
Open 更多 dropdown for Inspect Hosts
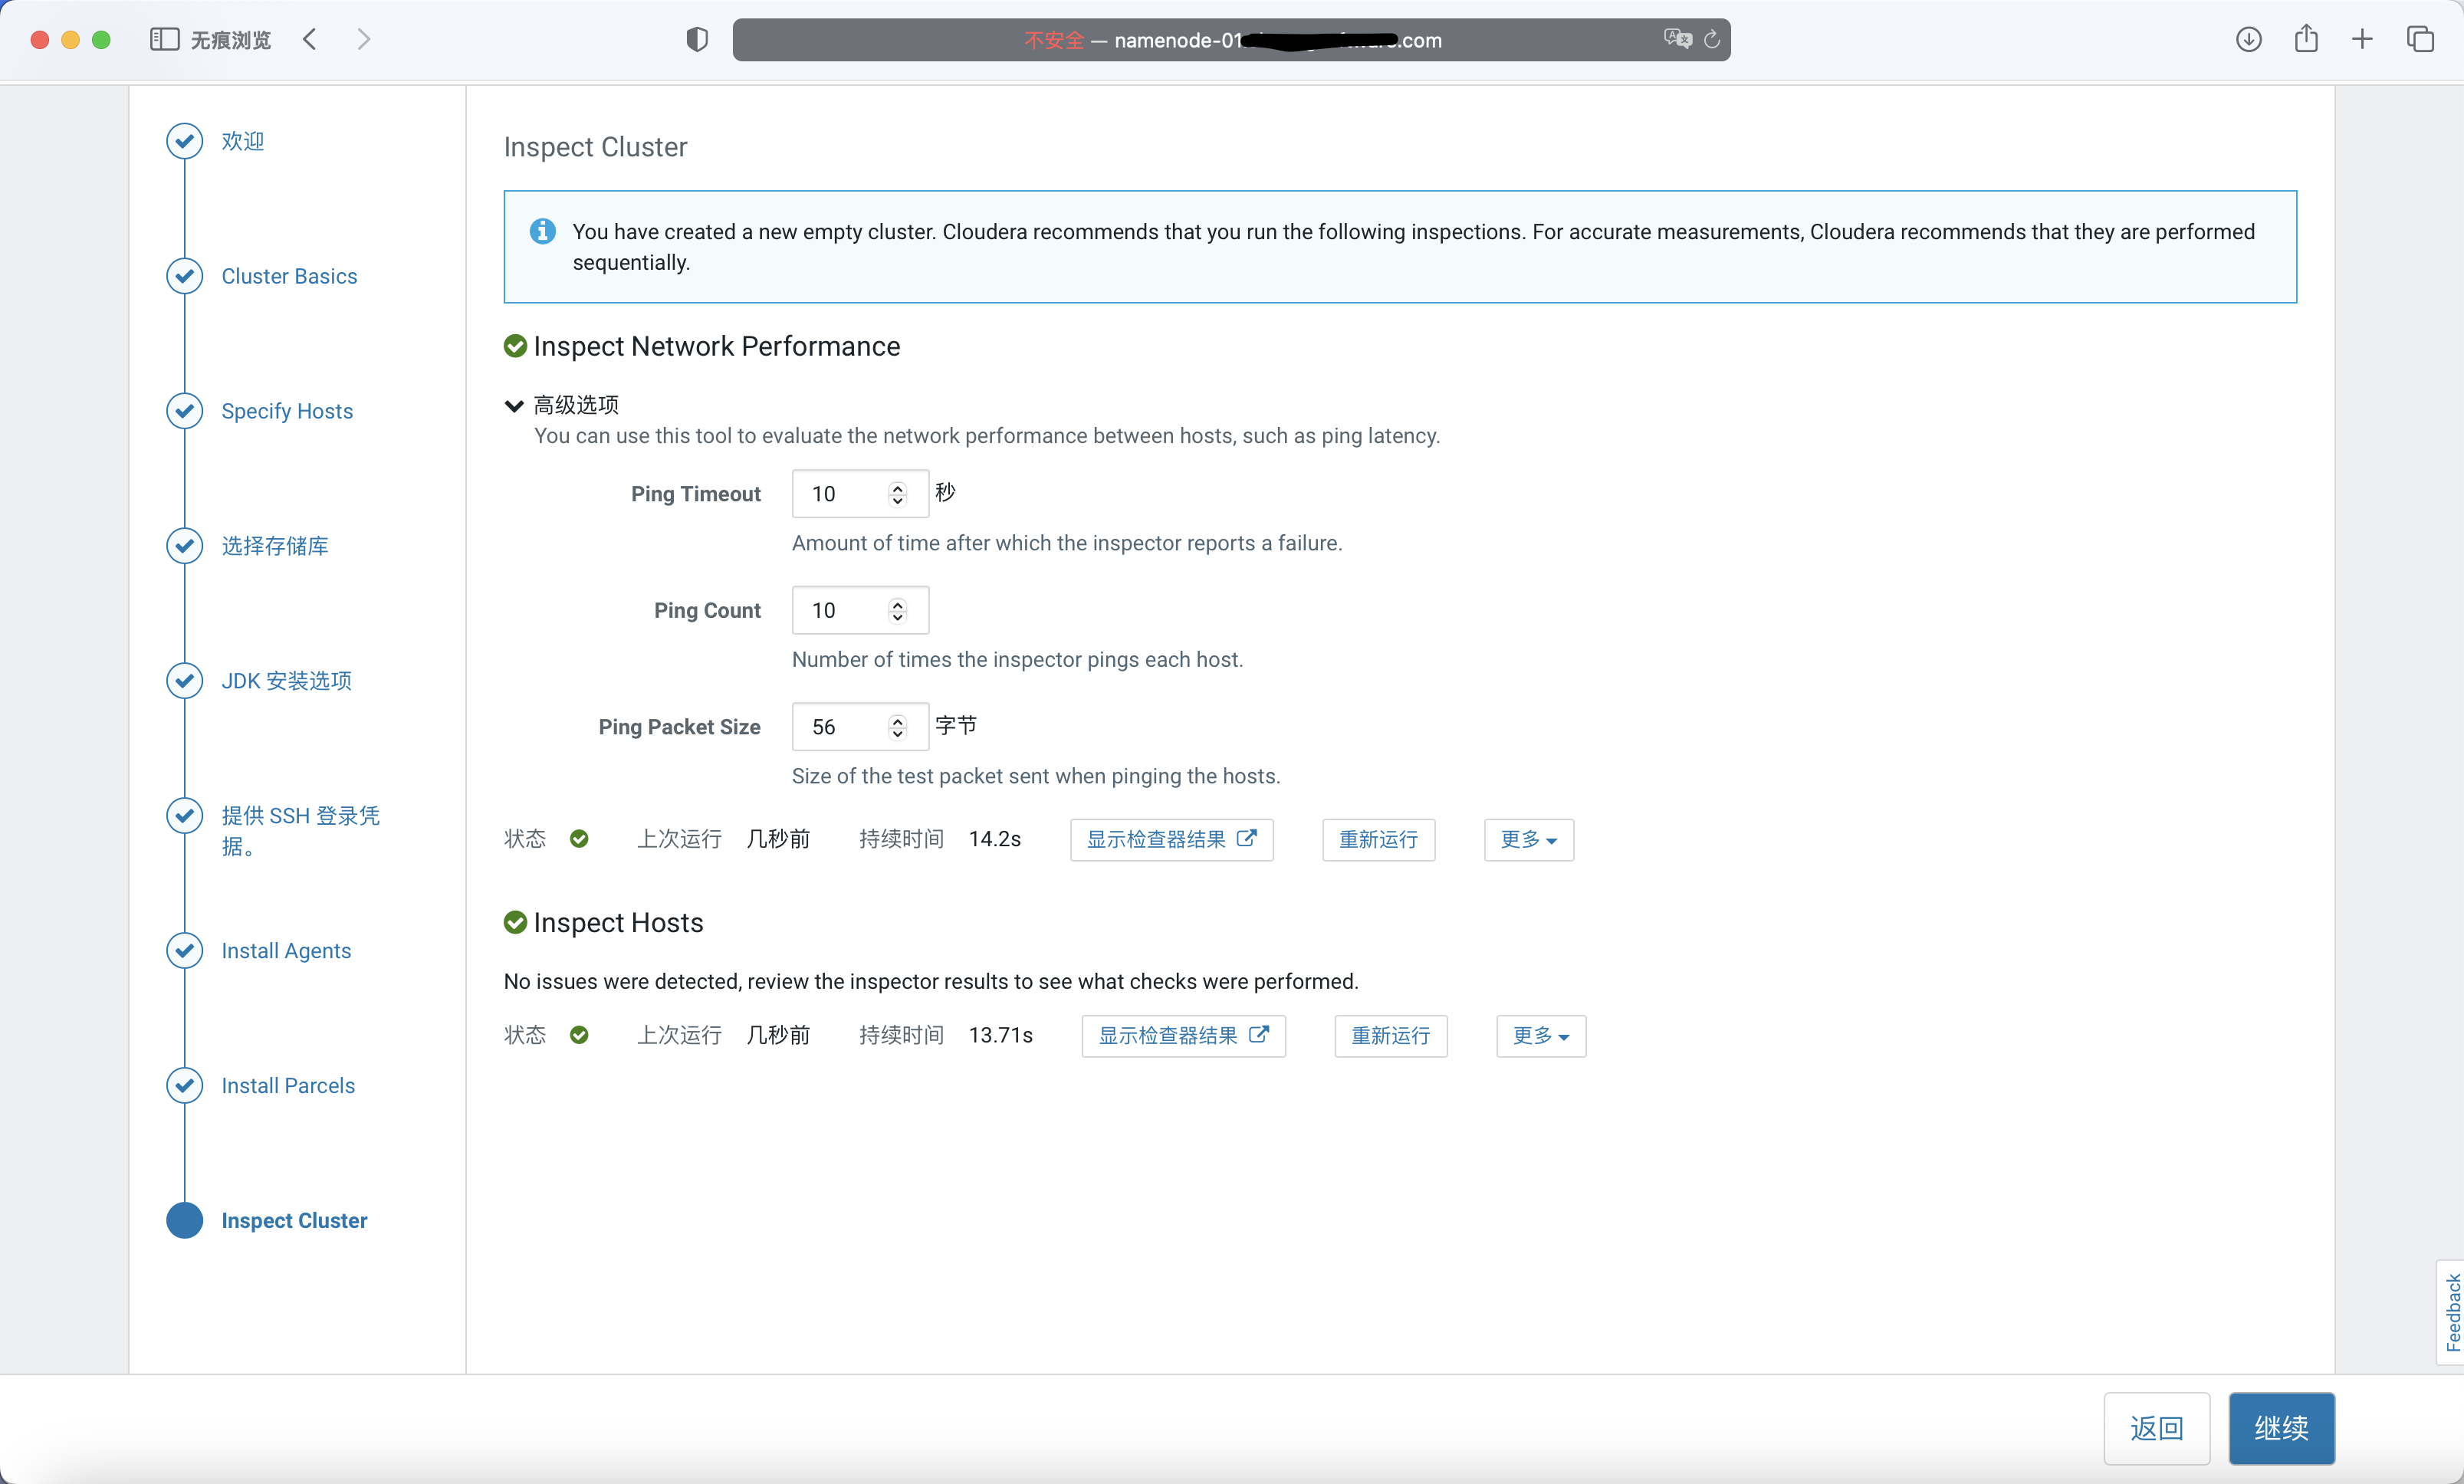1540,1035
